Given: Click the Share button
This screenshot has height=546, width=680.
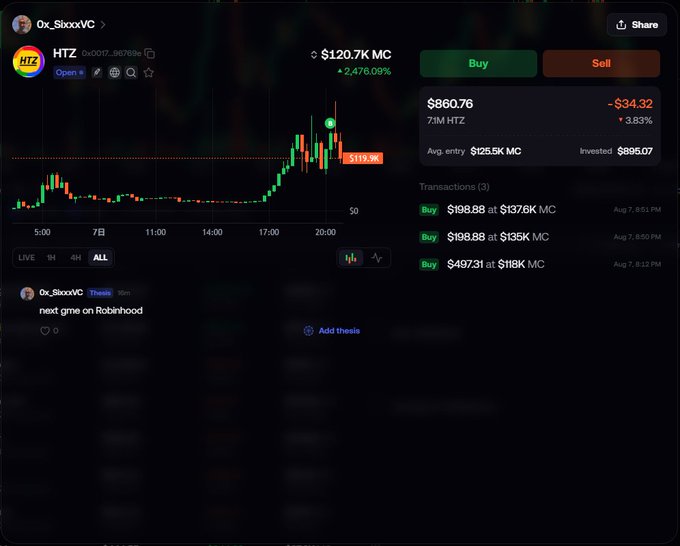Looking at the screenshot, I should pyautogui.click(x=637, y=25).
